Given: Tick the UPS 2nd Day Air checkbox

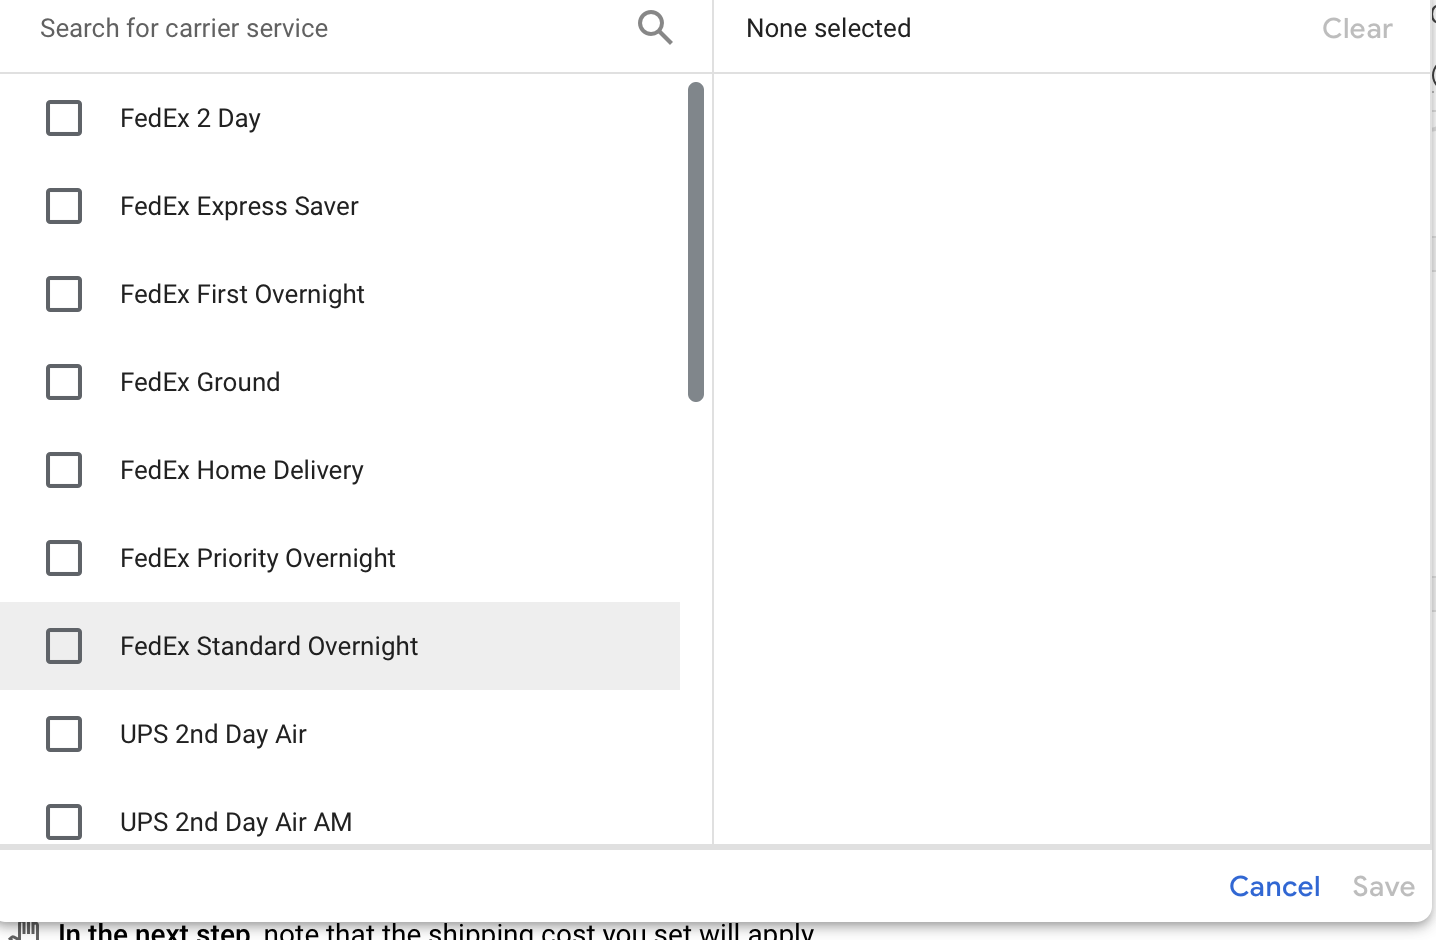Looking at the screenshot, I should tap(64, 734).
